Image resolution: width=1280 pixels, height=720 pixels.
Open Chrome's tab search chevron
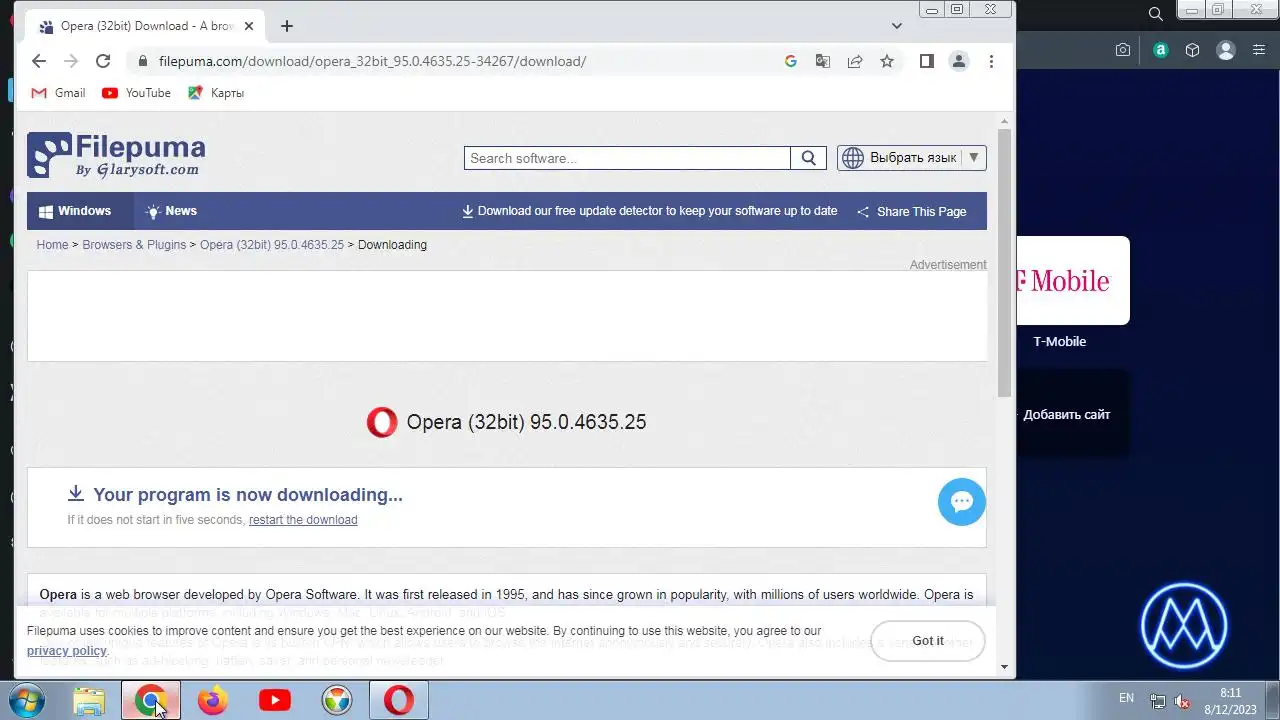(x=897, y=26)
